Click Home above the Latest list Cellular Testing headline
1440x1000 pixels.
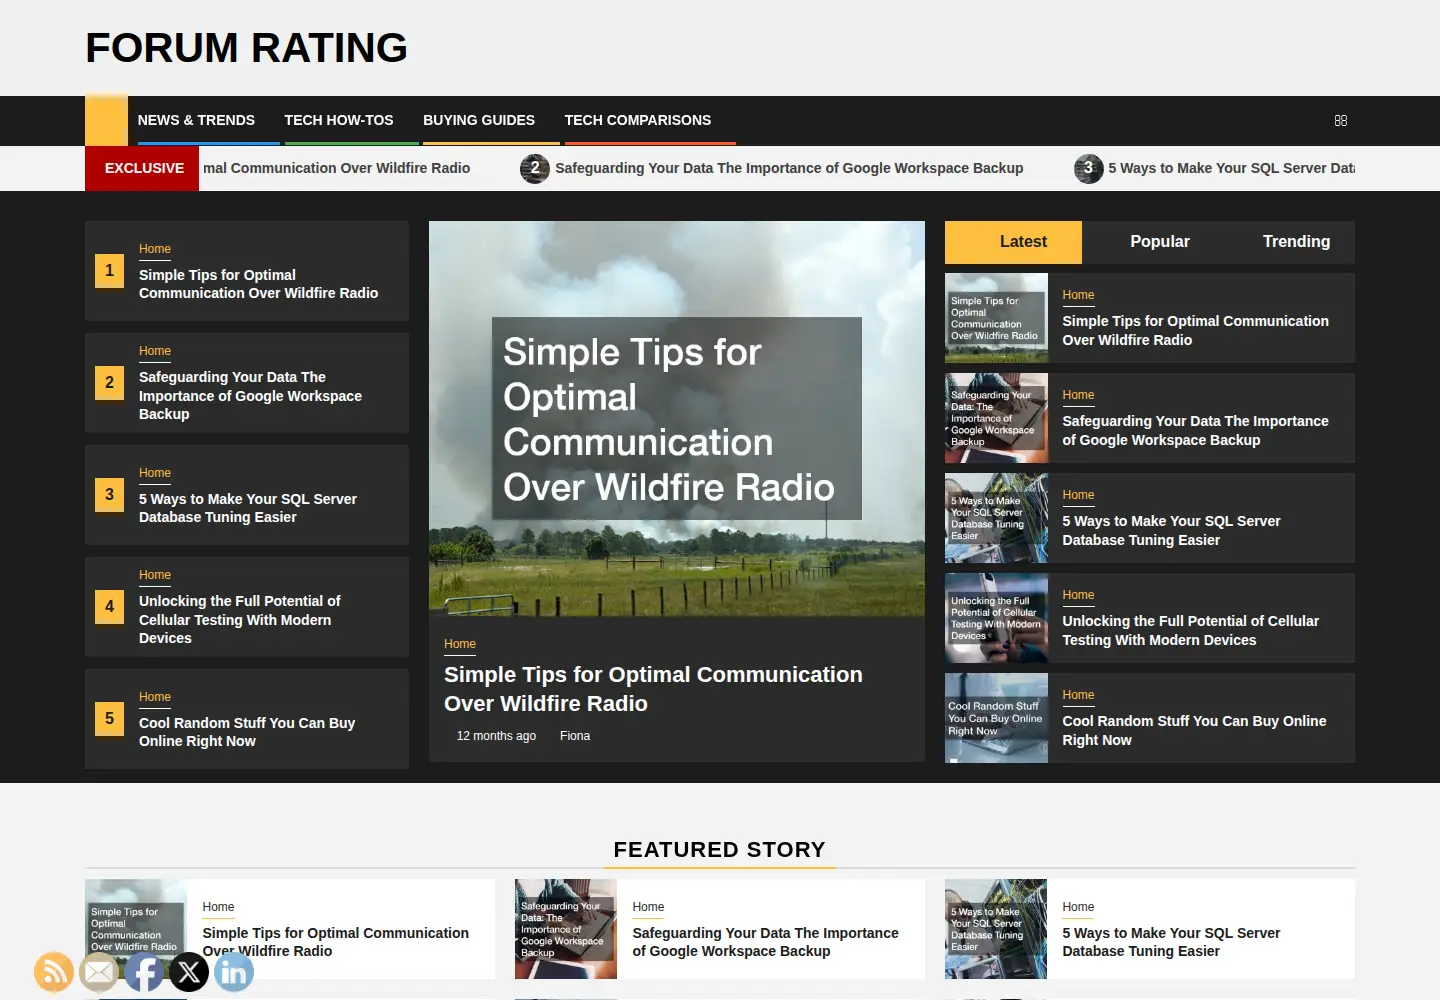tap(1078, 595)
